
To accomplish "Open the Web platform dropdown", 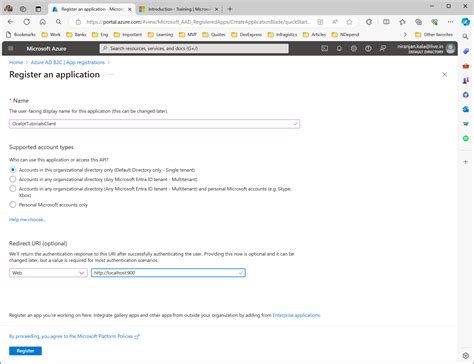I will pyautogui.click(x=48, y=273).
